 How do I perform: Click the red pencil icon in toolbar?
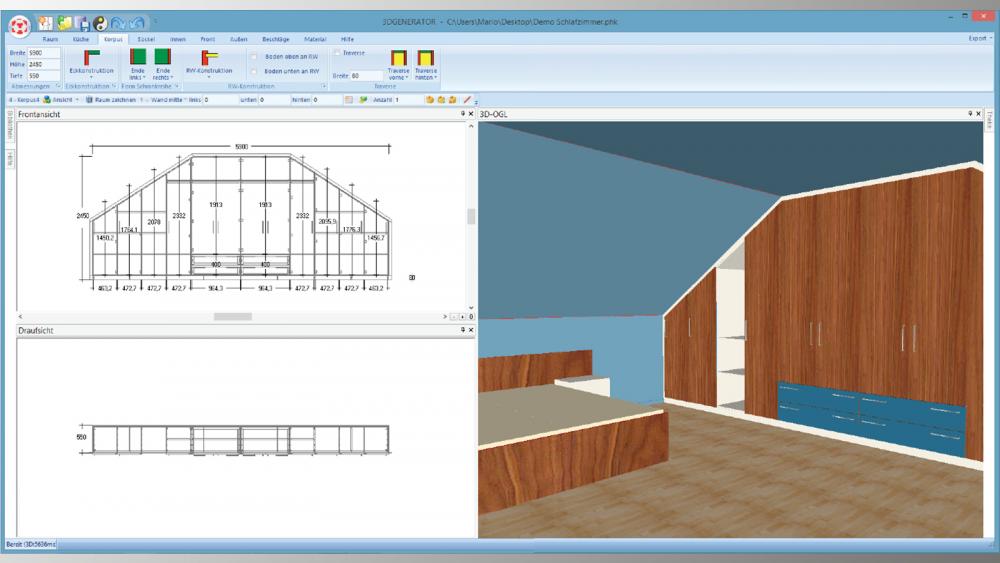tap(467, 100)
